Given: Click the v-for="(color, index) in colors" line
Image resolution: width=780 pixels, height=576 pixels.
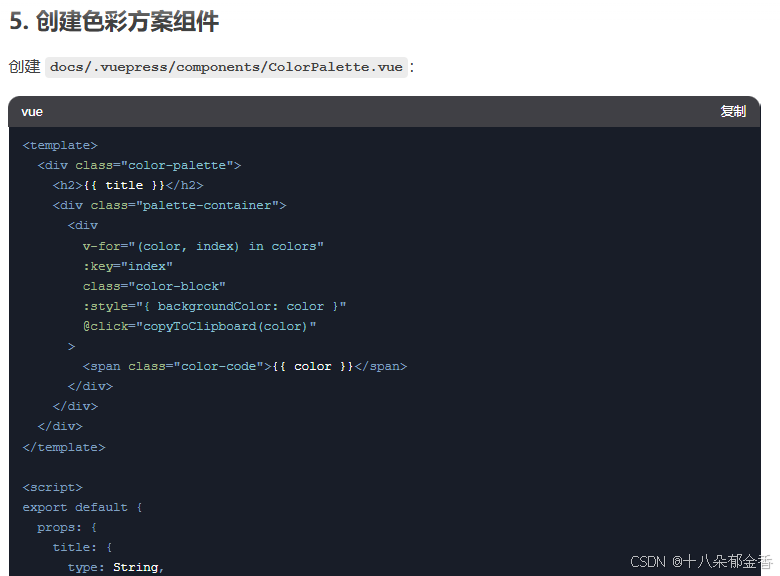Looking at the screenshot, I should click(203, 246).
